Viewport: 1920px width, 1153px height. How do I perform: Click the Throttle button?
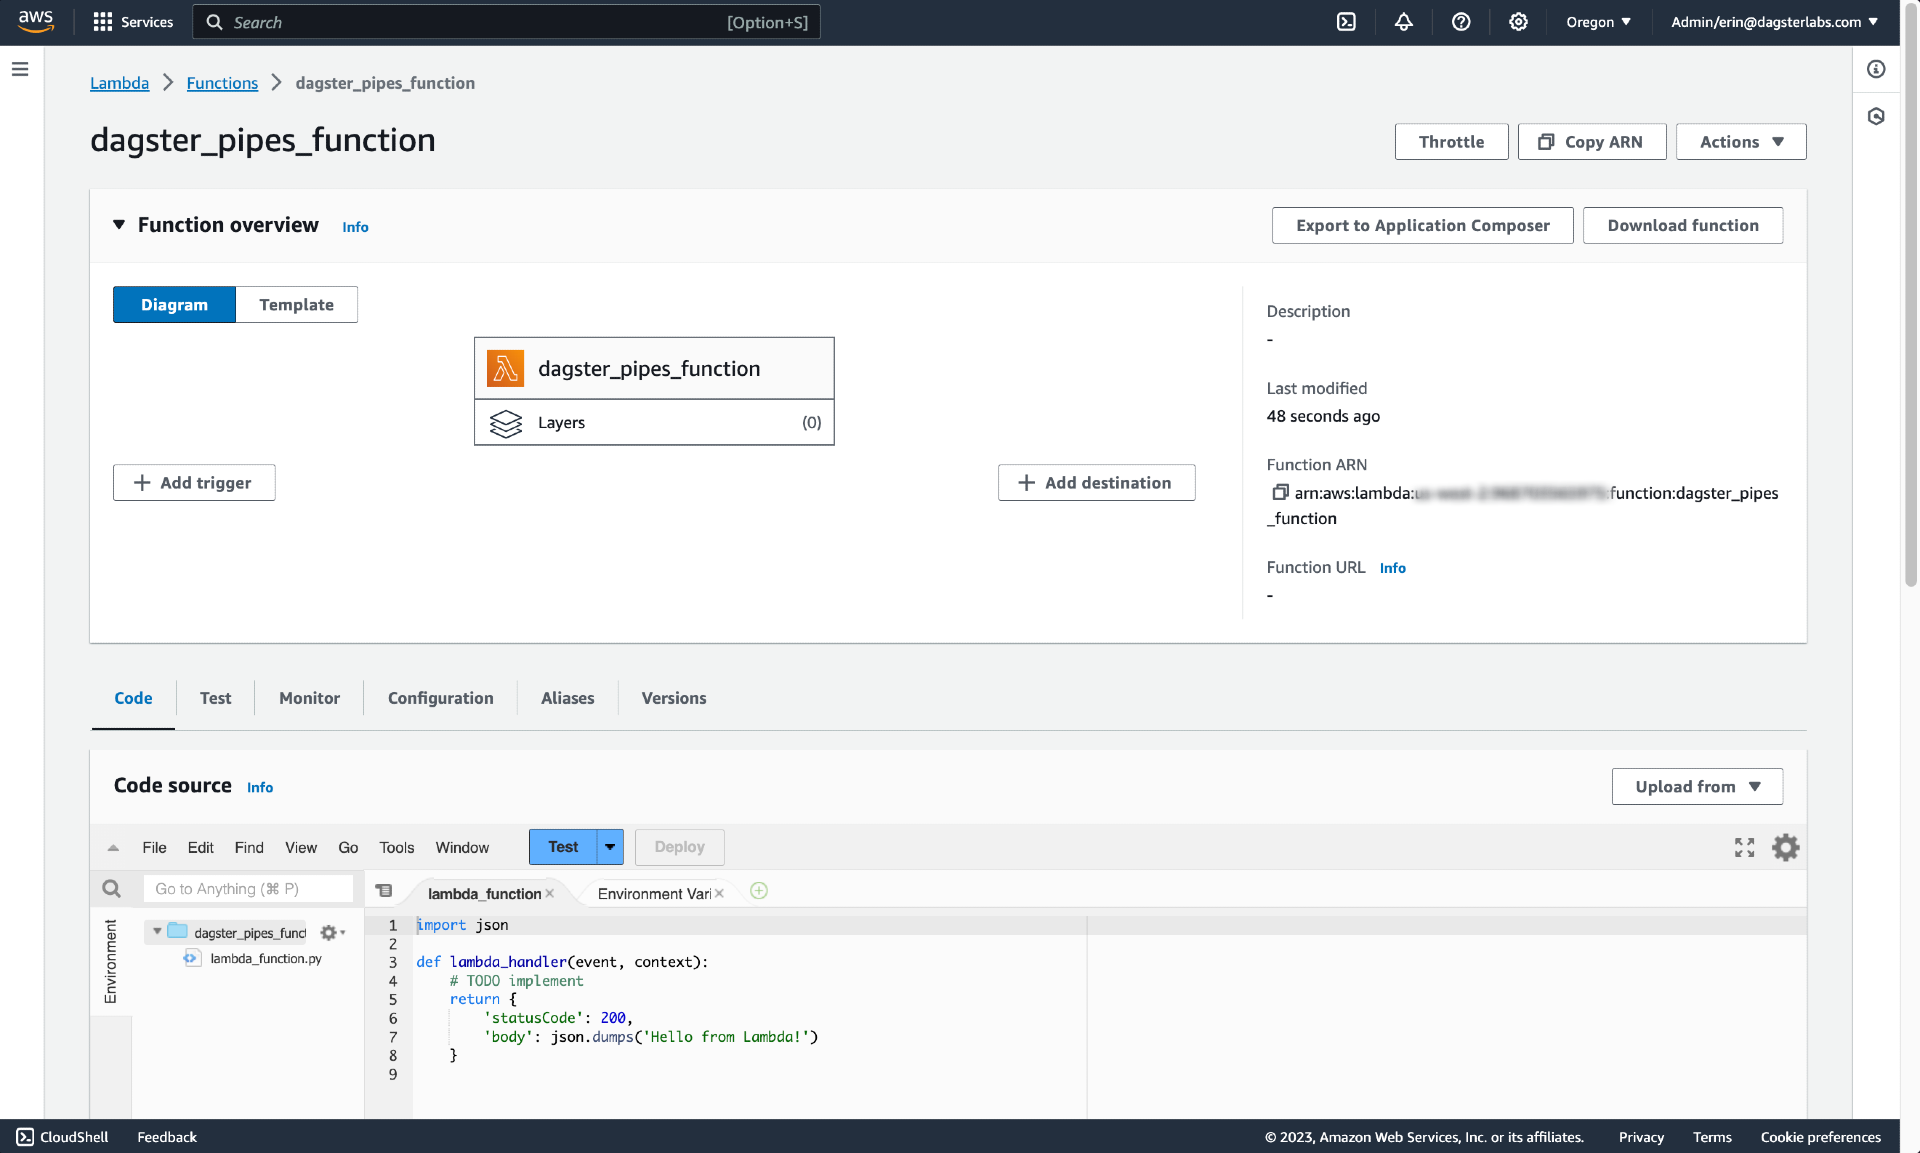pyautogui.click(x=1451, y=141)
